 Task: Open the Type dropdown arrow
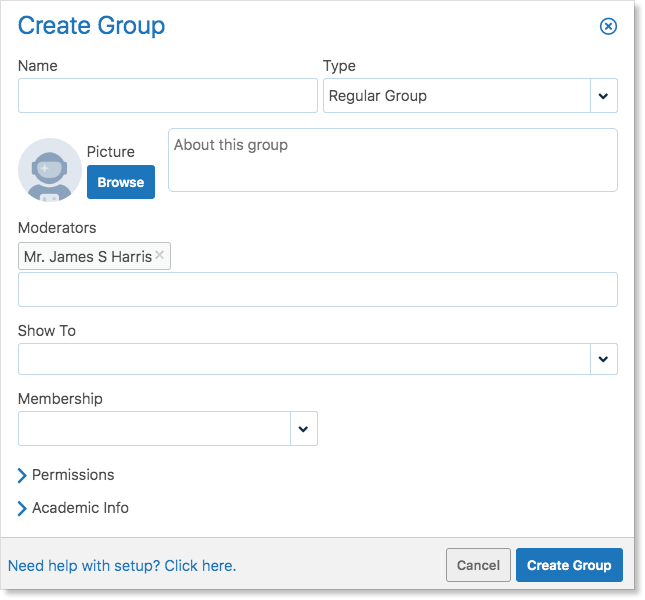[603, 96]
